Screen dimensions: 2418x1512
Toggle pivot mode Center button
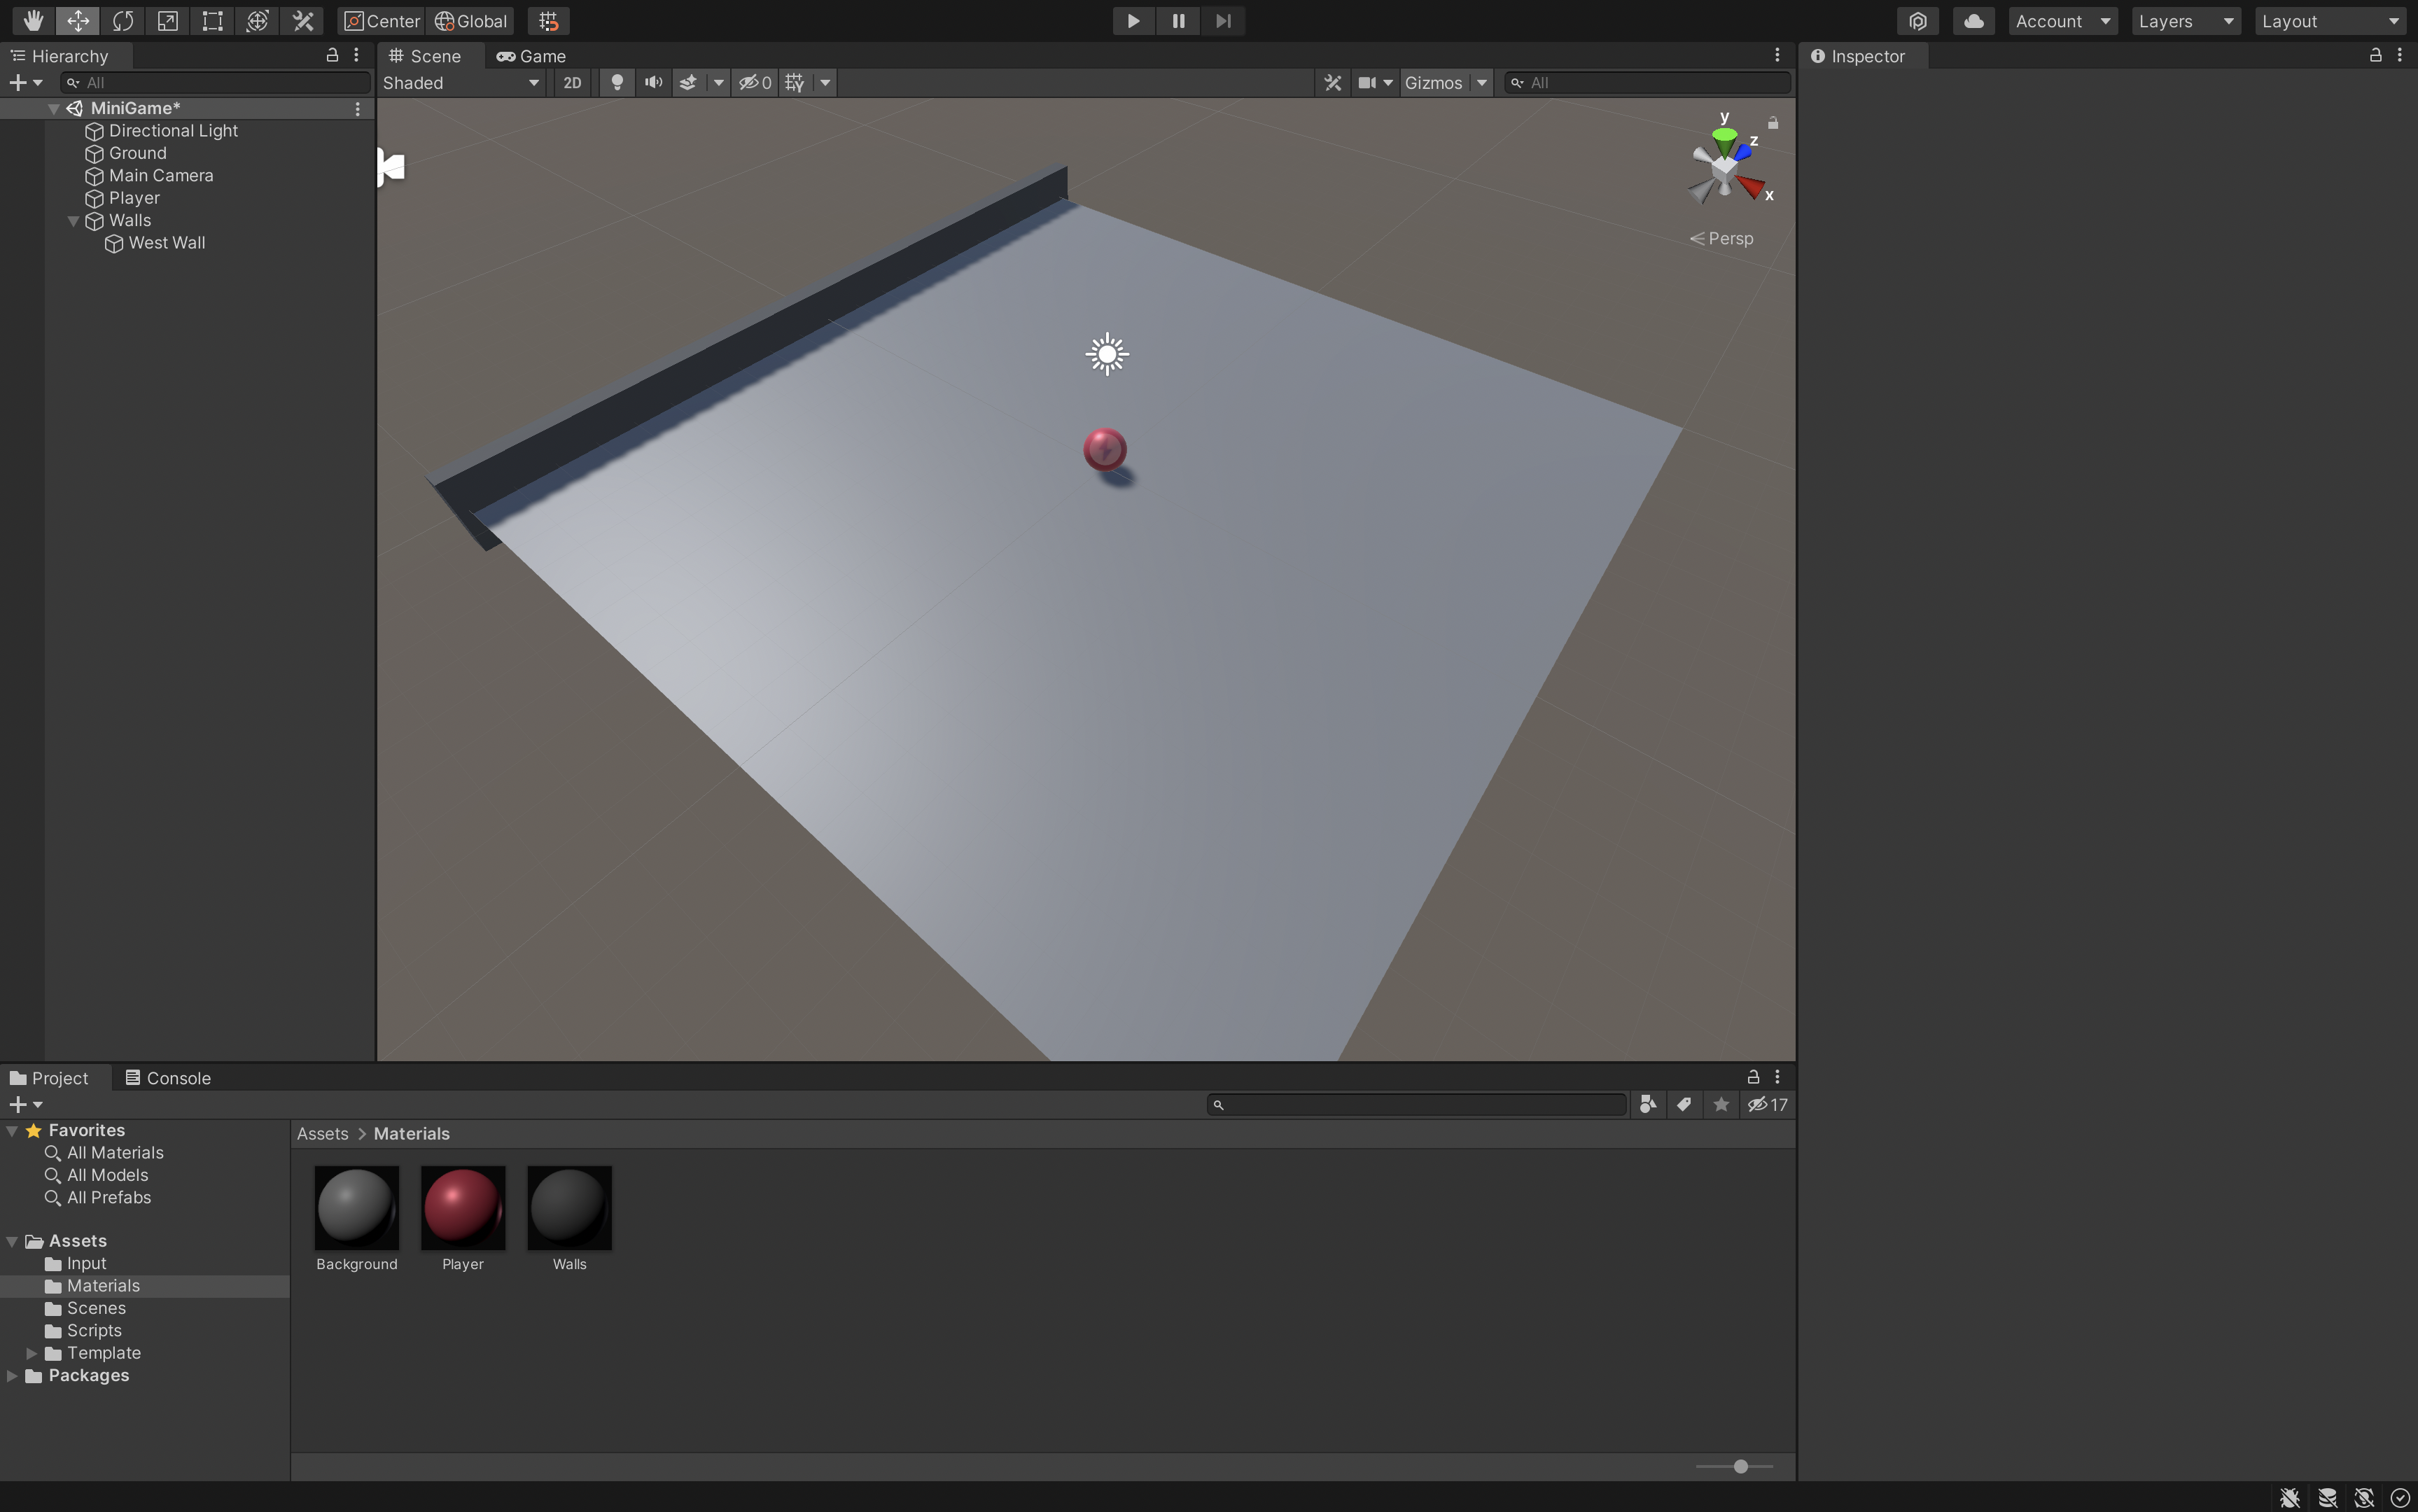(x=382, y=21)
